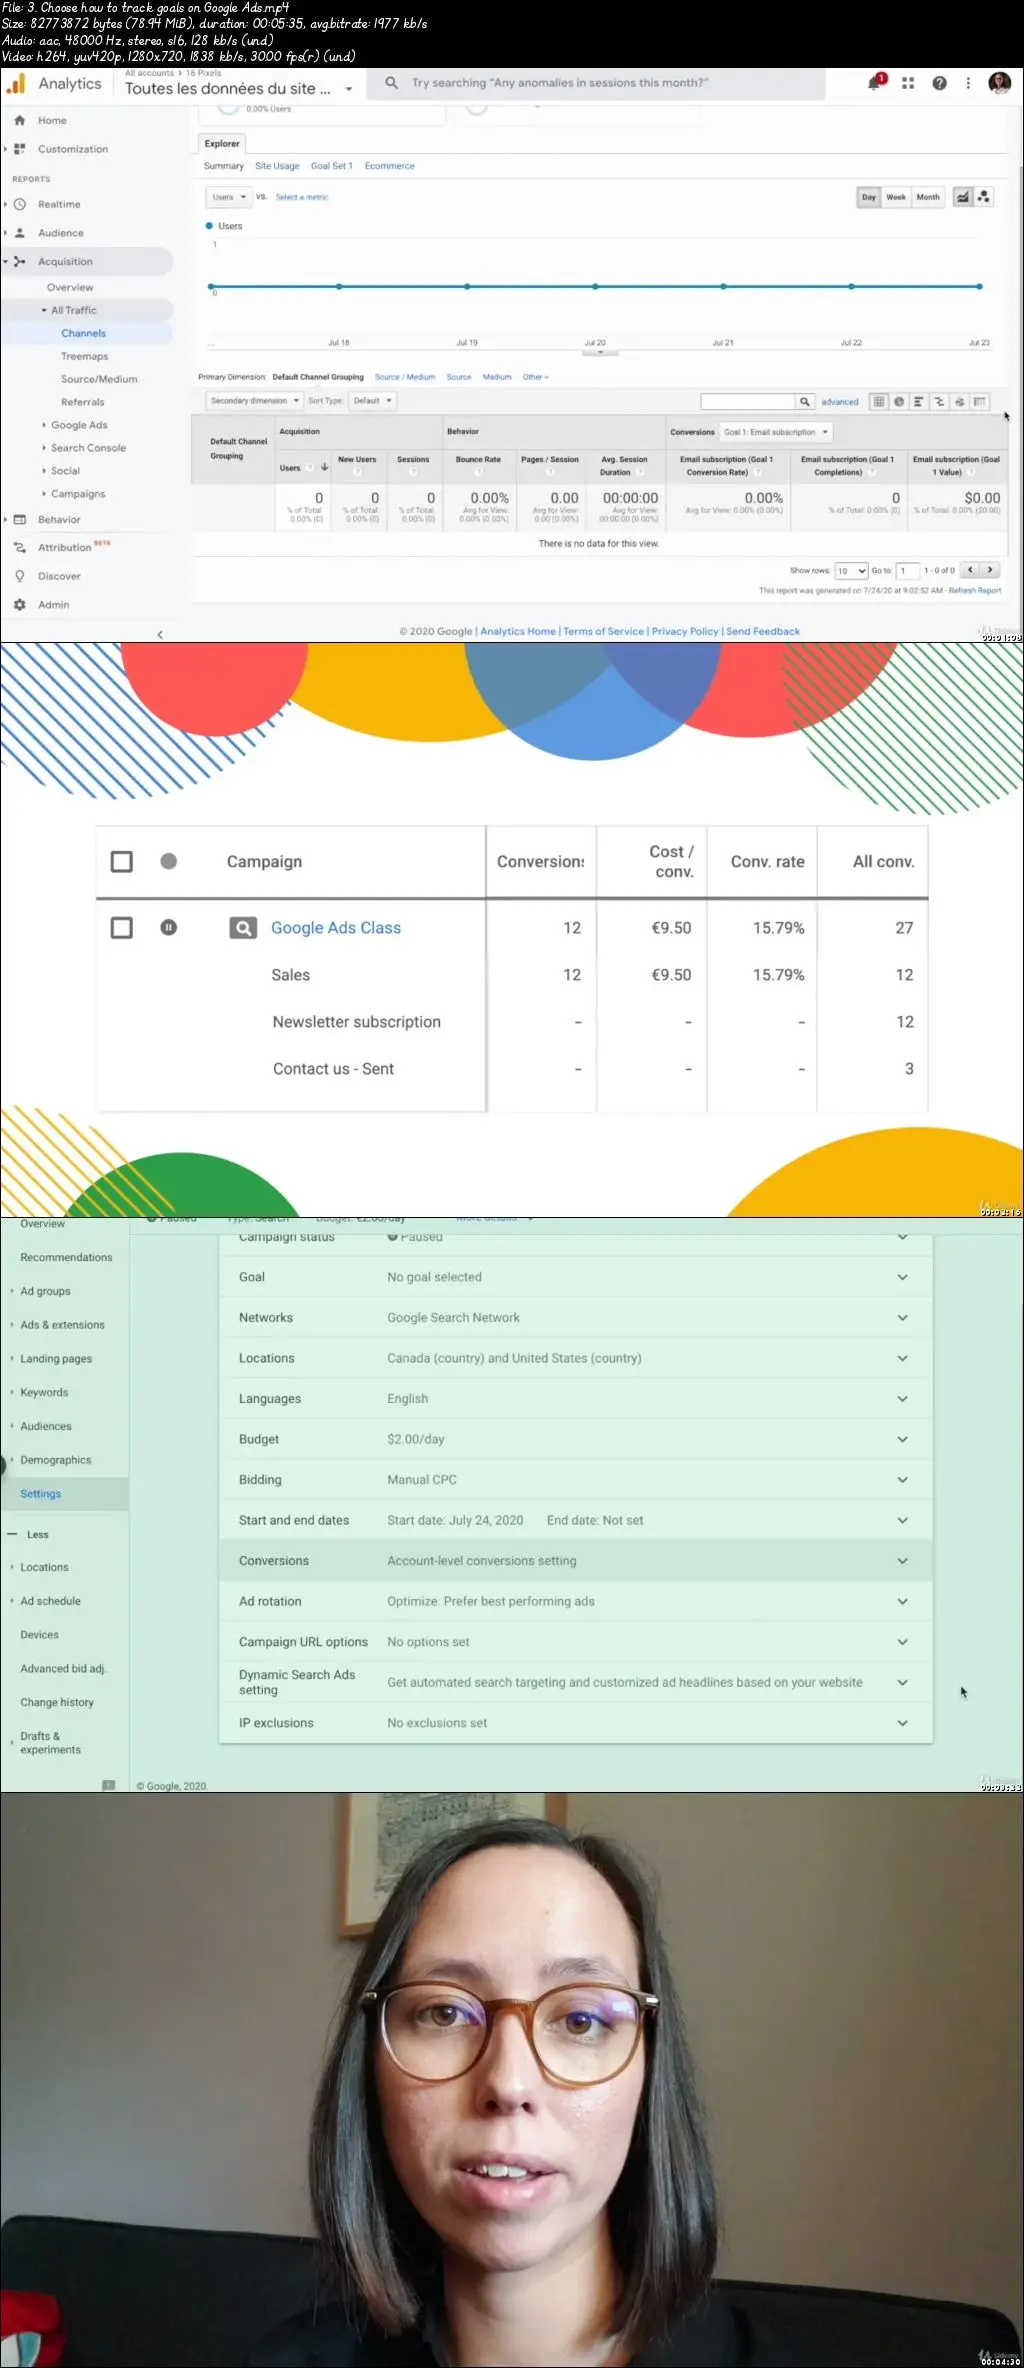Tick the Google Ads Class row checkbox
Viewport: 1024px width, 2368px height.
click(122, 928)
